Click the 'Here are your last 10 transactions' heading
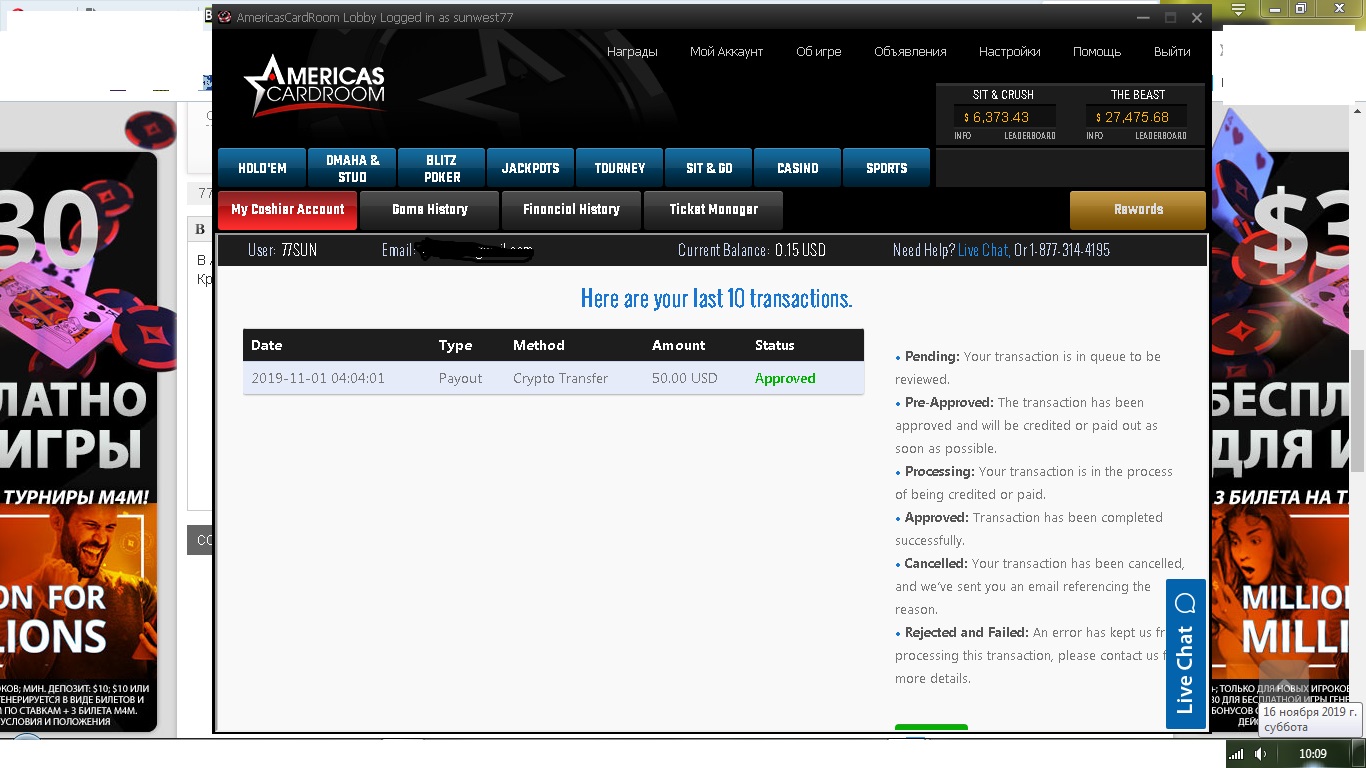 (716, 298)
